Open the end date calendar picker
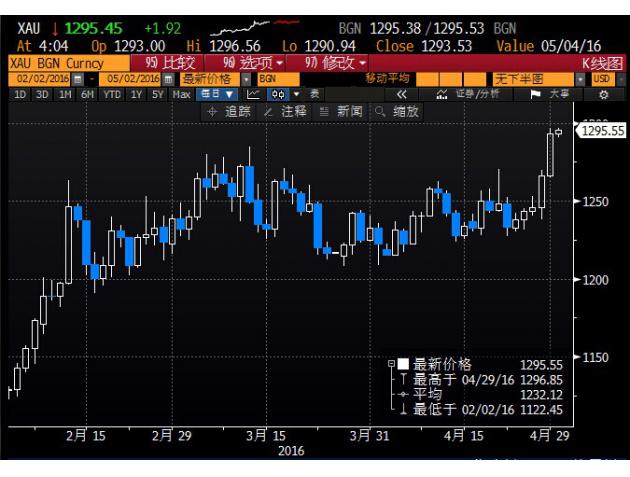Image resolution: width=630 pixels, height=477 pixels. [166, 78]
